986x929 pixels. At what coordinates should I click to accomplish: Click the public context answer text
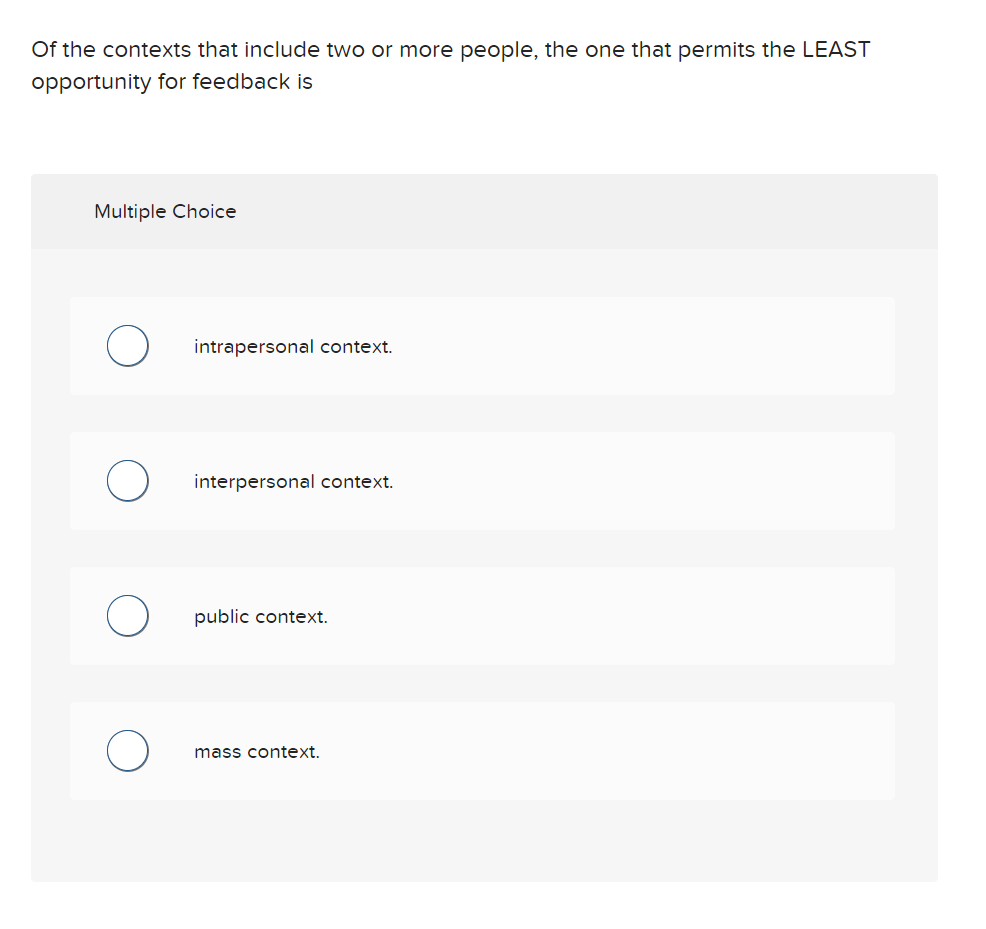(x=260, y=616)
